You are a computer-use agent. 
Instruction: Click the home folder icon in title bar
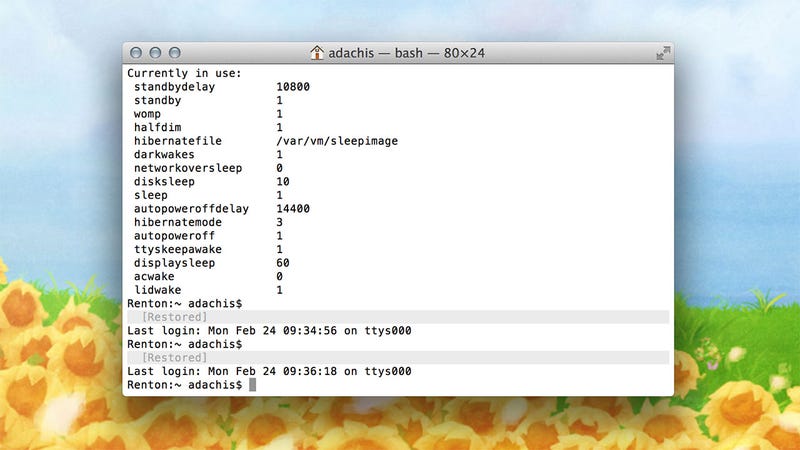point(317,53)
